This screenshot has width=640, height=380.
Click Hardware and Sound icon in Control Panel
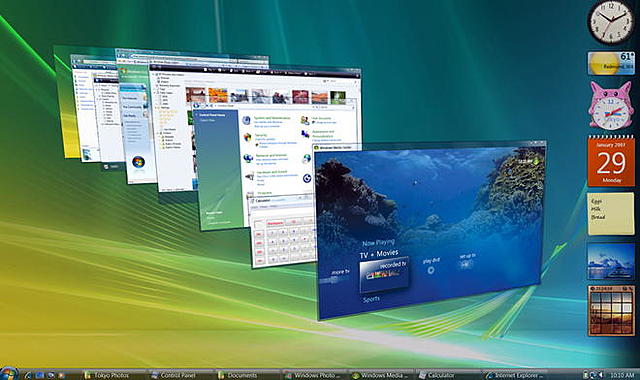pyautogui.click(x=249, y=176)
